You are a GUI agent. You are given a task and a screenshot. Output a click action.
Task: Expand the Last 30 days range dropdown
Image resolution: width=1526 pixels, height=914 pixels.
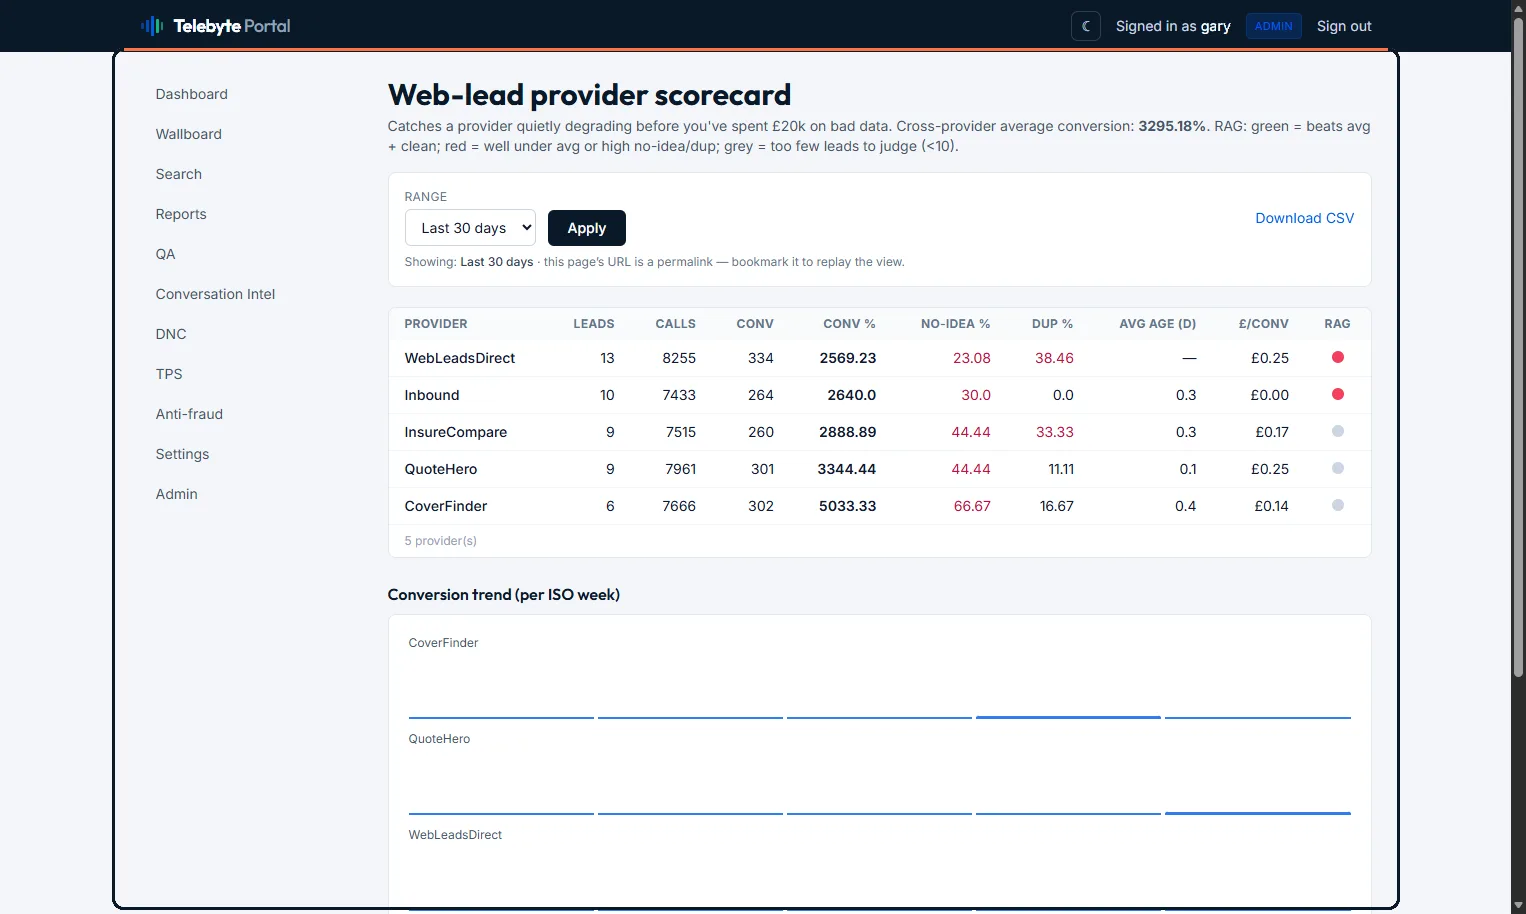click(470, 228)
